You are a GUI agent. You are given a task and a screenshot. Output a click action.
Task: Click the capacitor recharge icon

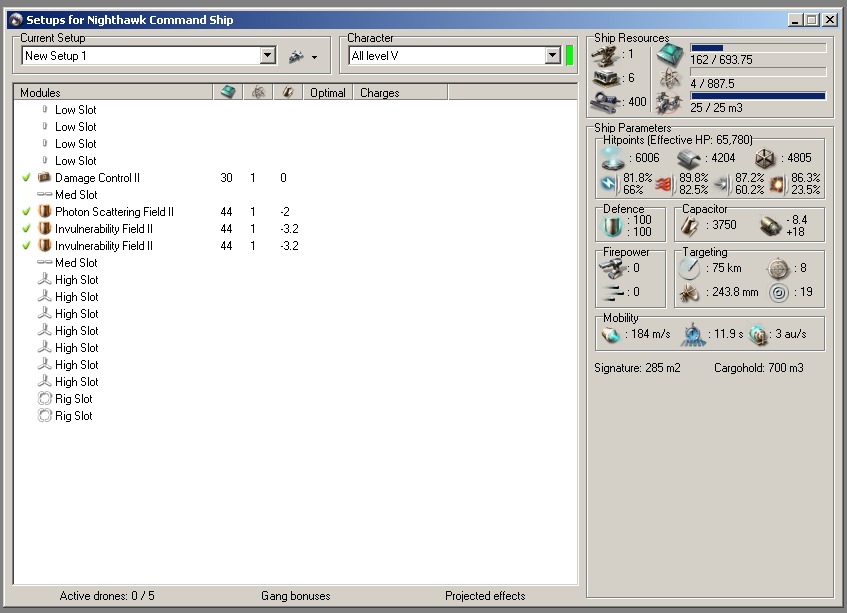tap(770, 226)
